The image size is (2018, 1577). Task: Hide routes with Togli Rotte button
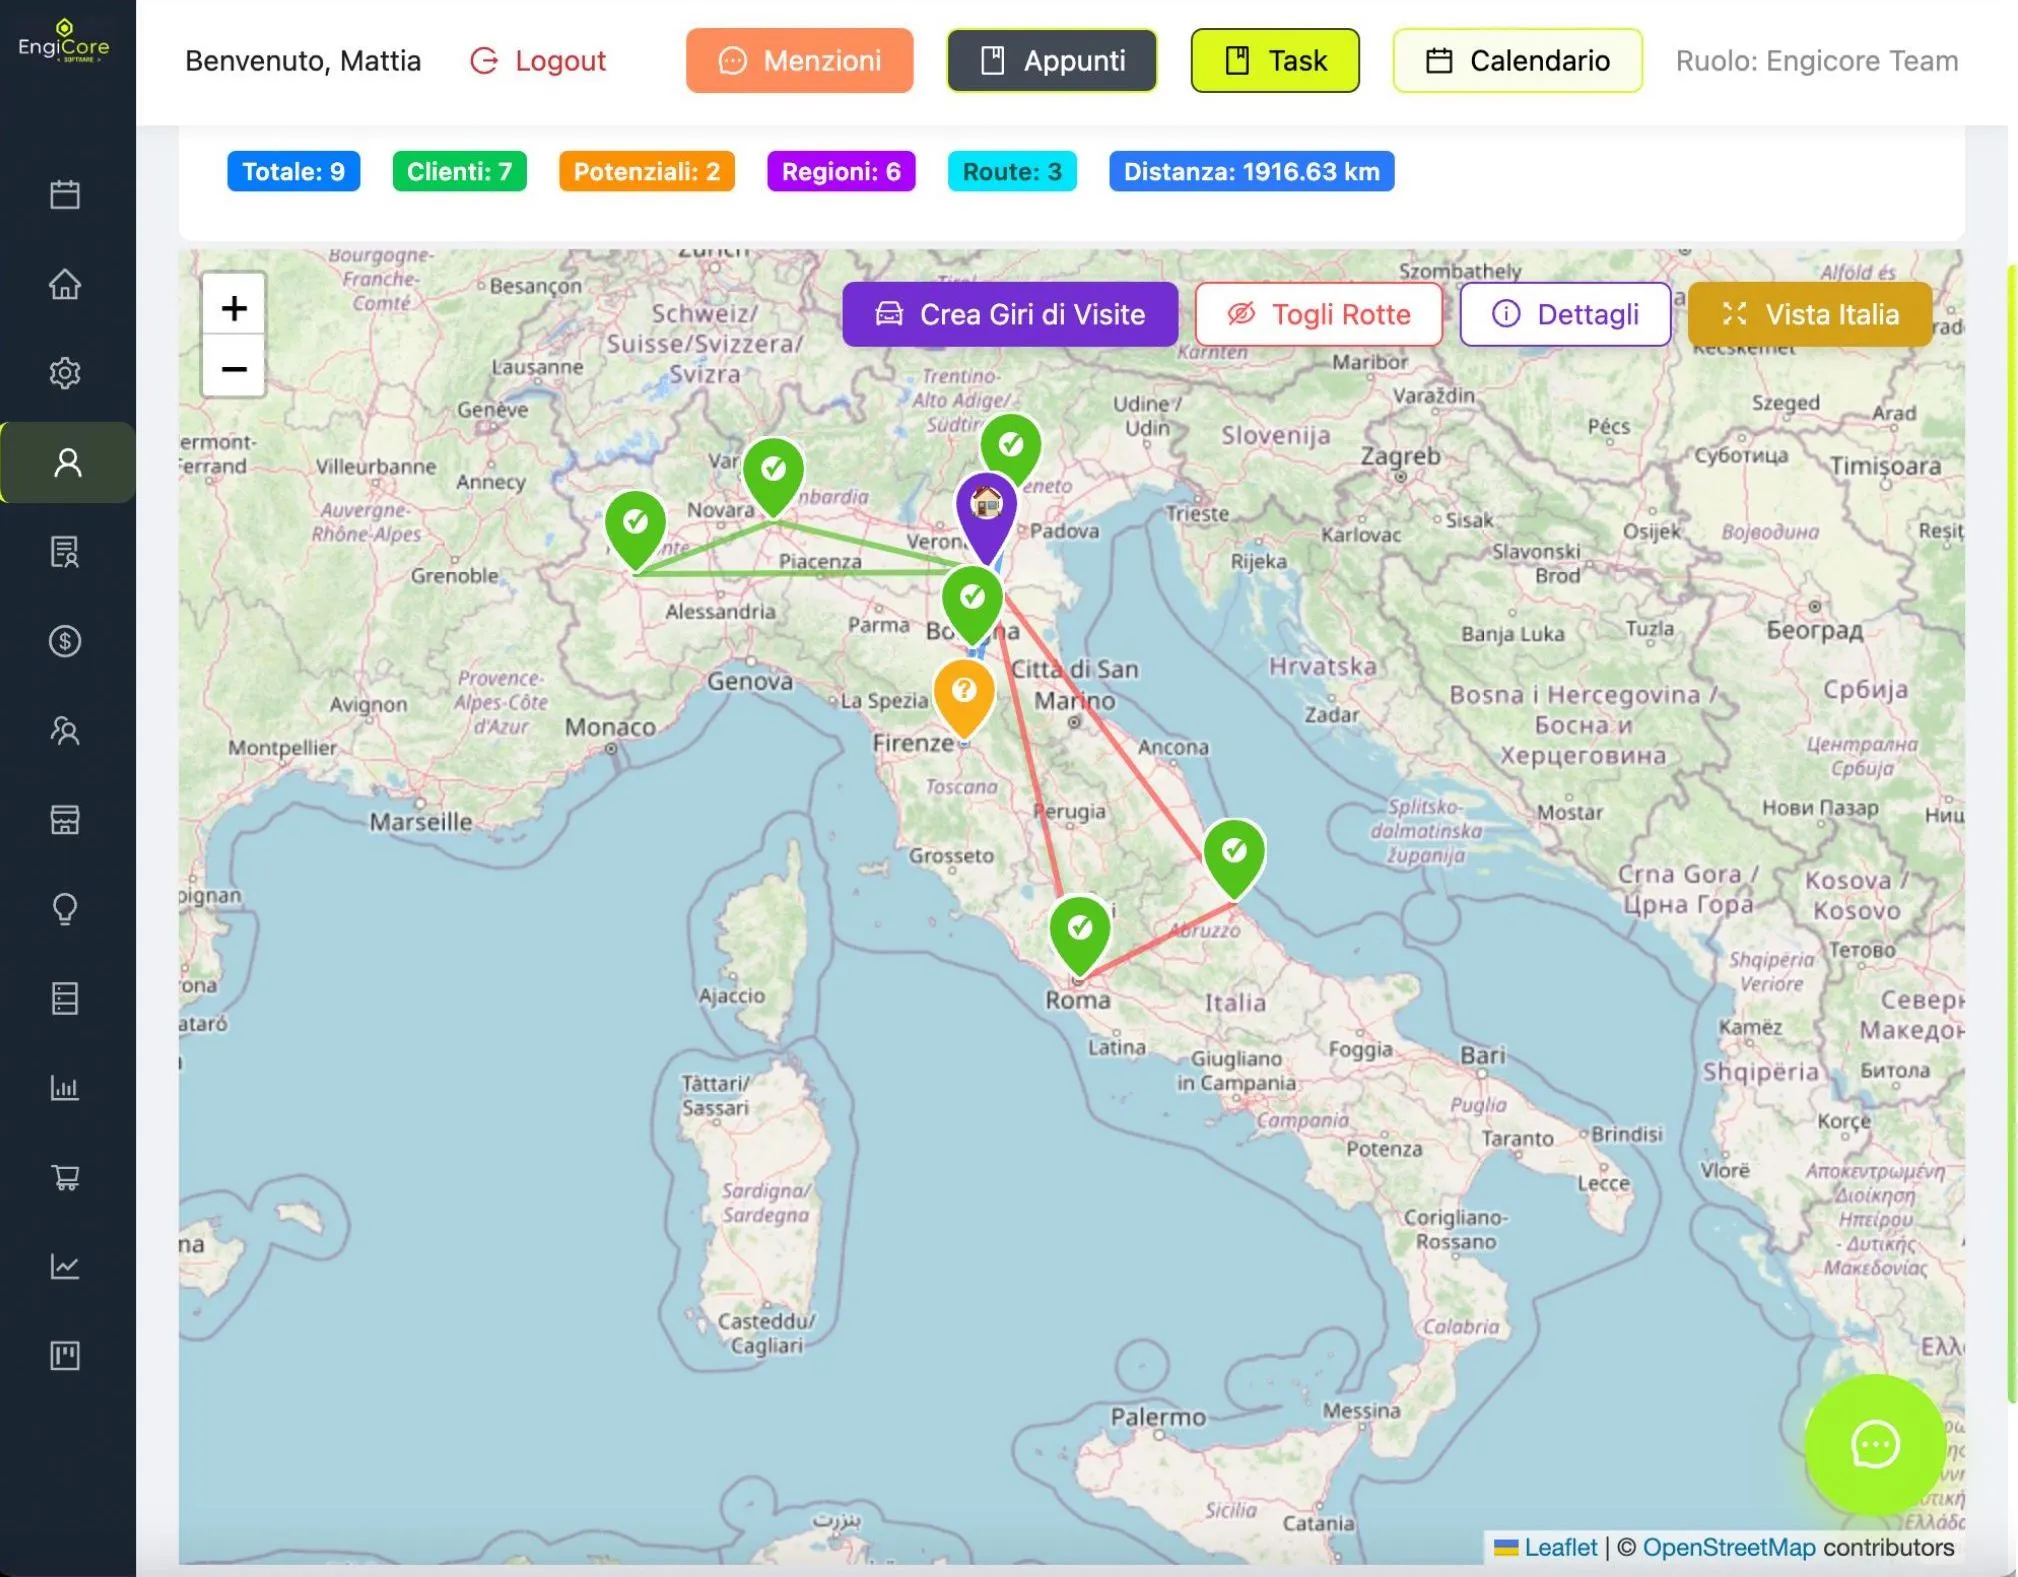pyautogui.click(x=1318, y=315)
